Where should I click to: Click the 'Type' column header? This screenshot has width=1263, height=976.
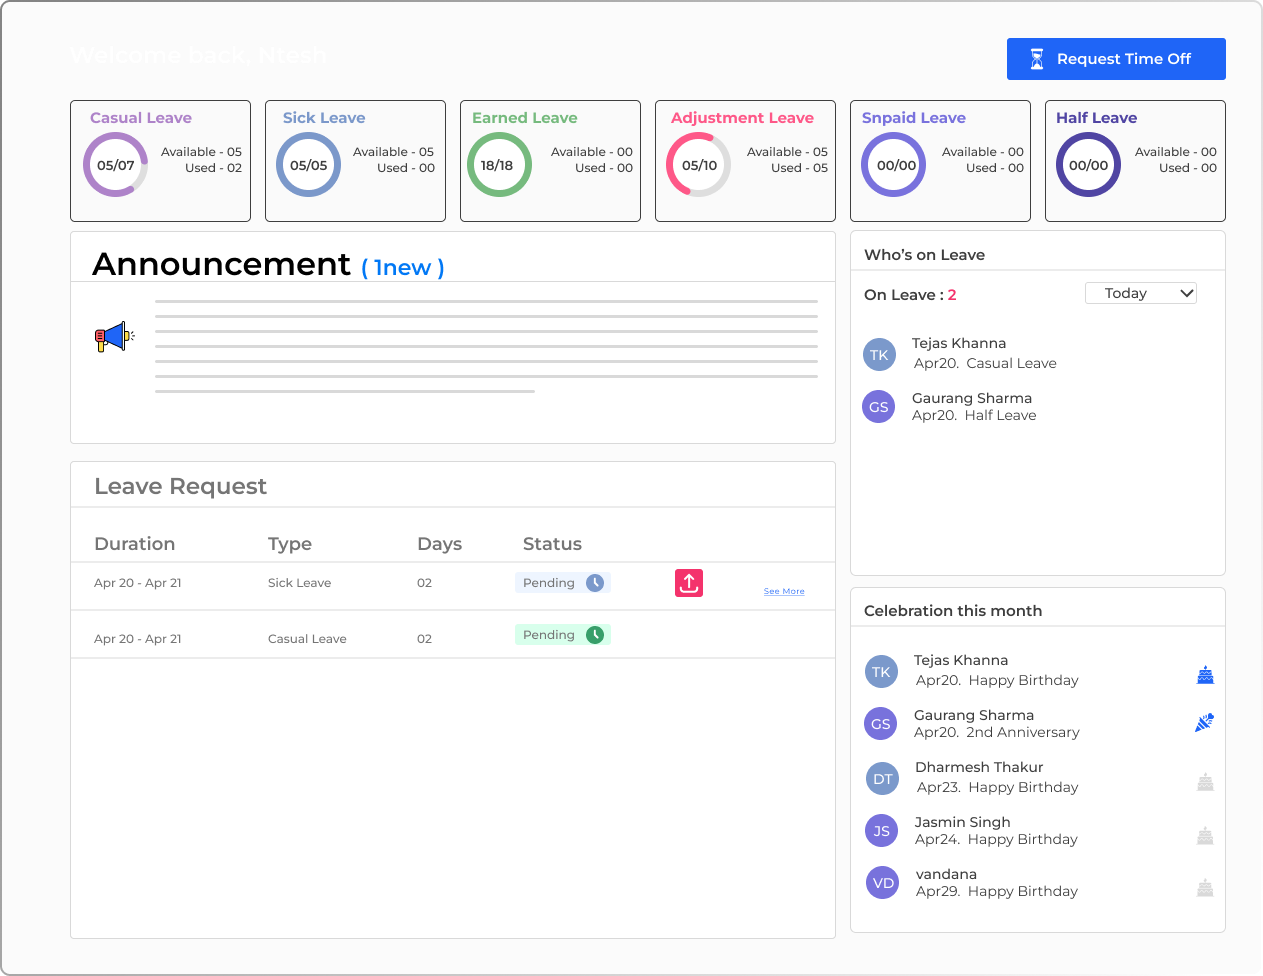coord(290,544)
